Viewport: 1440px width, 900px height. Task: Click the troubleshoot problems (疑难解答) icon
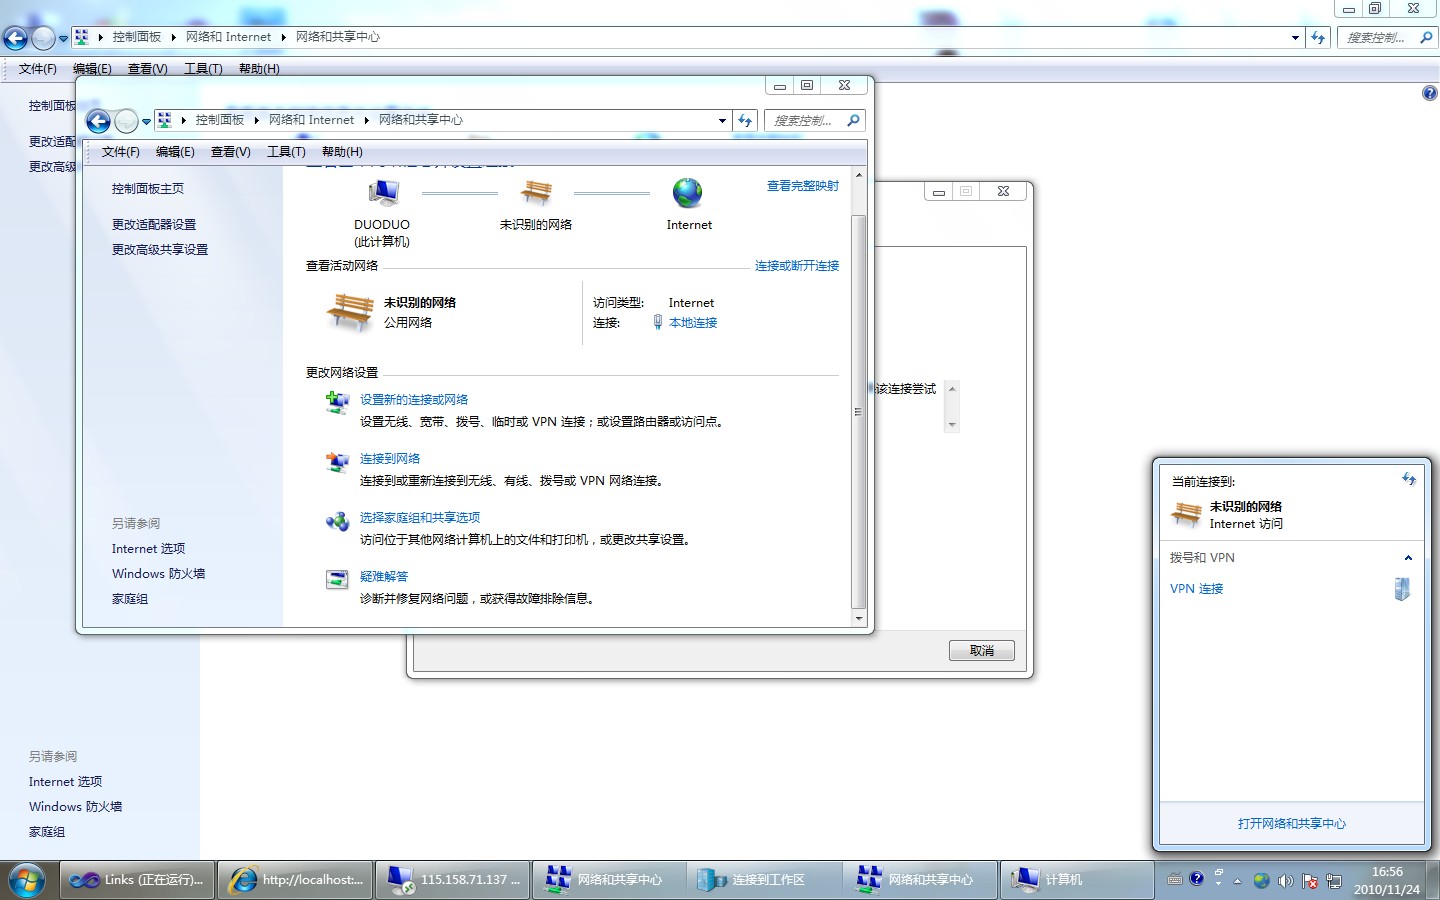pos(337,579)
